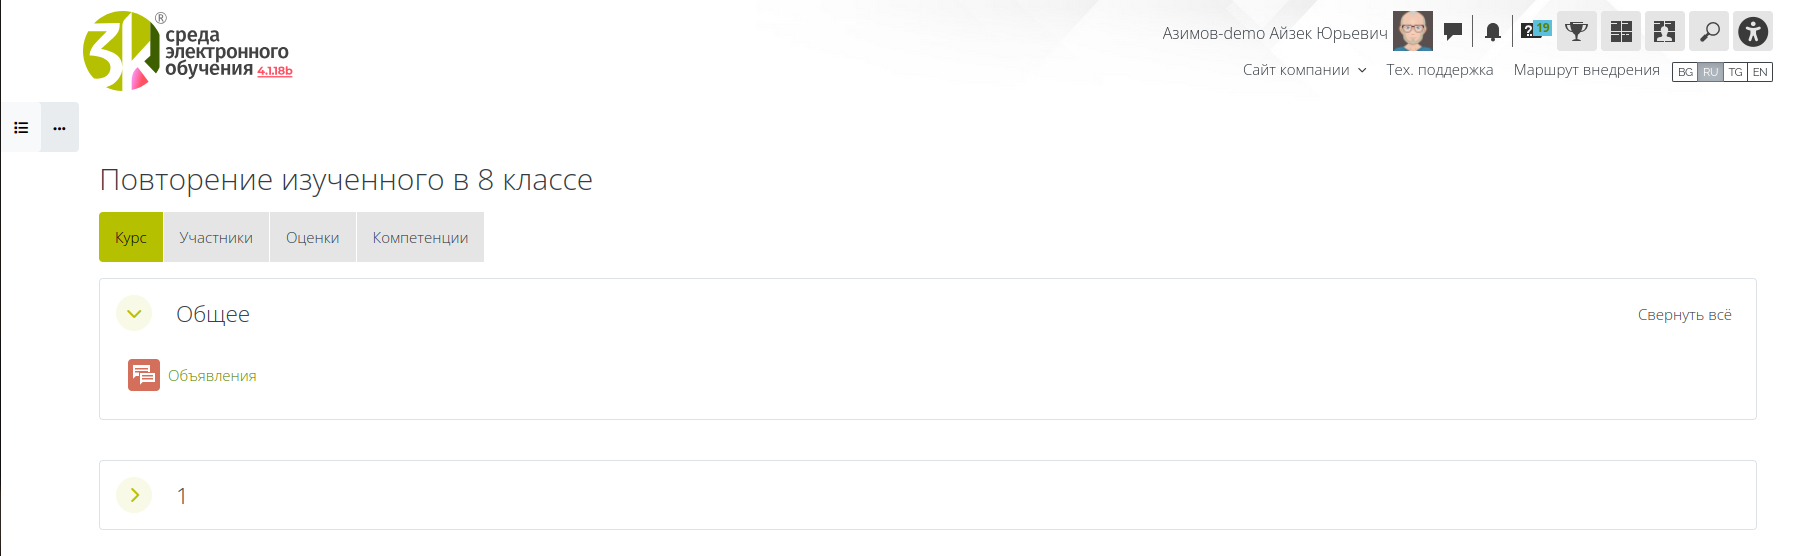Open accessibility options icon

[x=1753, y=31]
